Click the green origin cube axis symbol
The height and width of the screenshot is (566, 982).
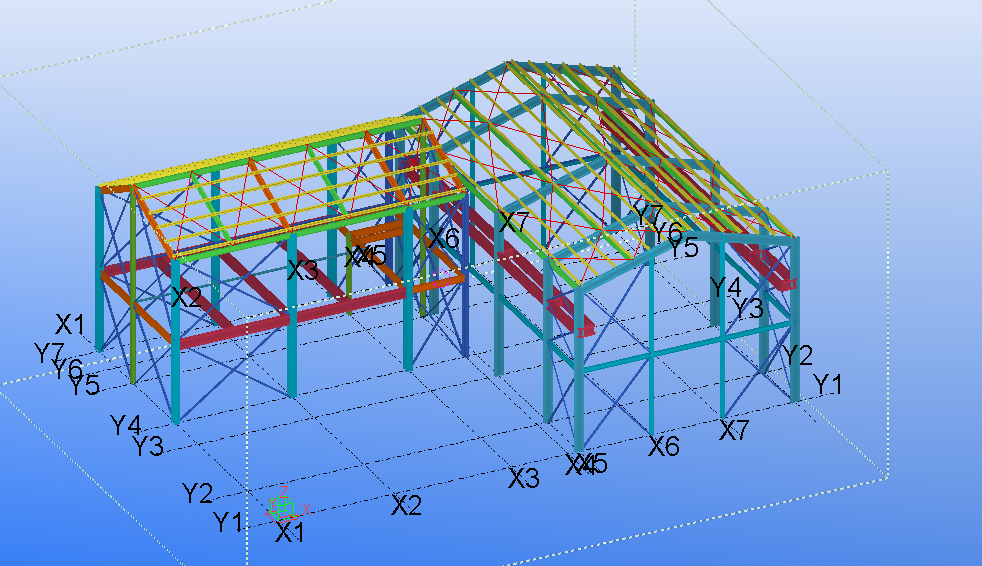(x=282, y=505)
